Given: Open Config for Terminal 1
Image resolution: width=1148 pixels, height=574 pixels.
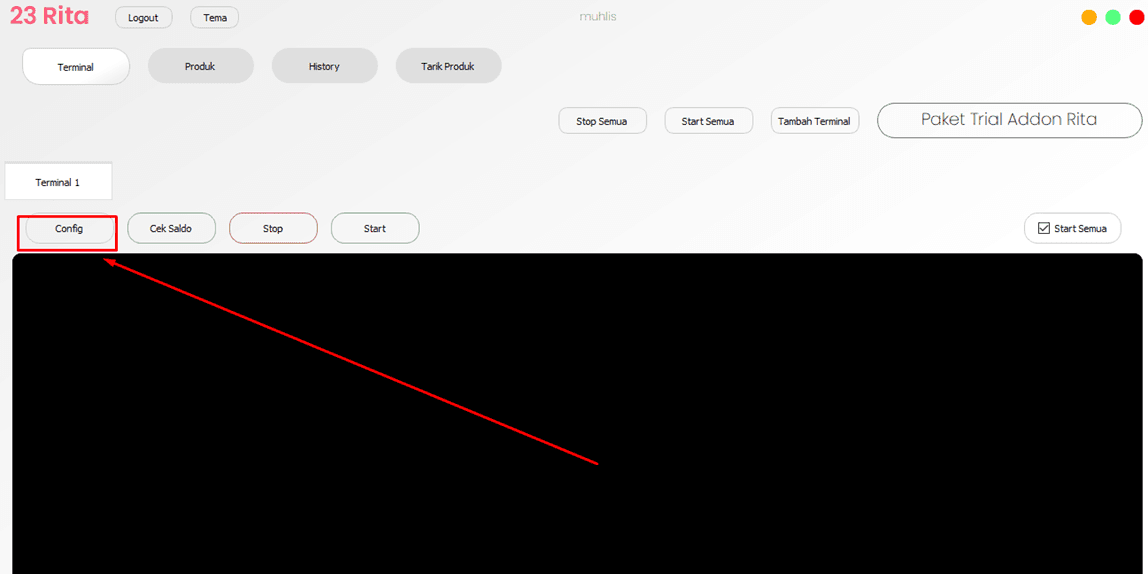Looking at the screenshot, I should pos(69,229).
